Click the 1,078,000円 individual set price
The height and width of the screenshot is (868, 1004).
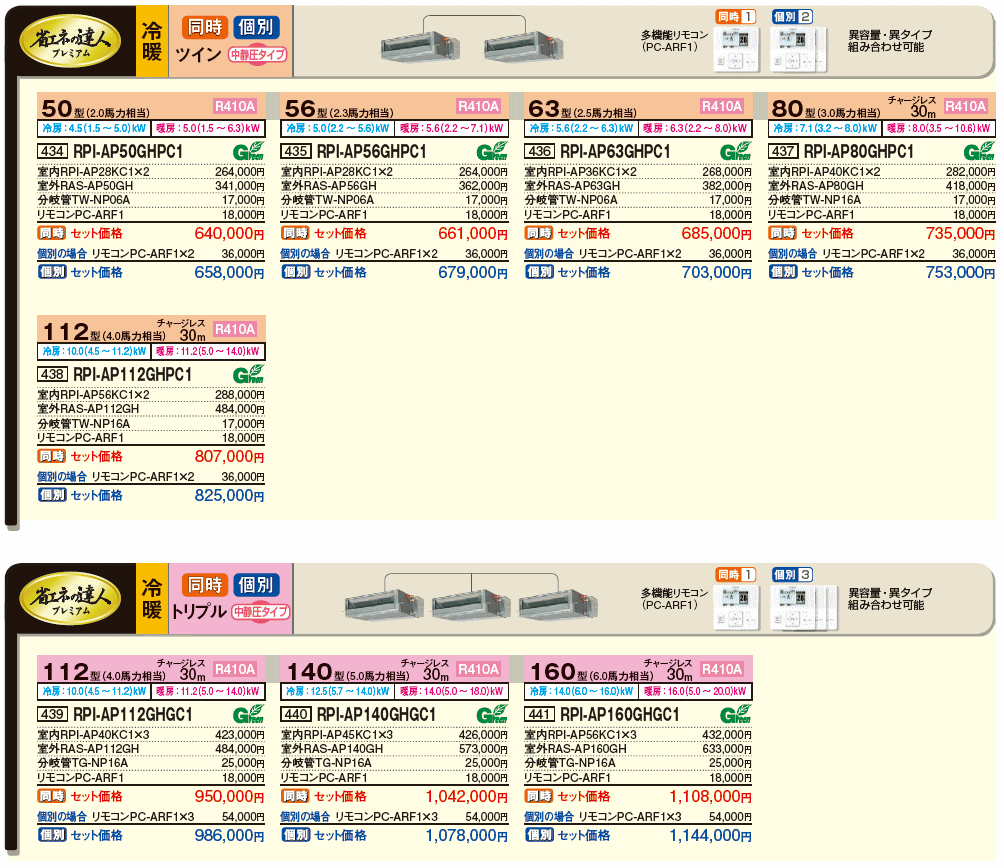coord(467,835)
